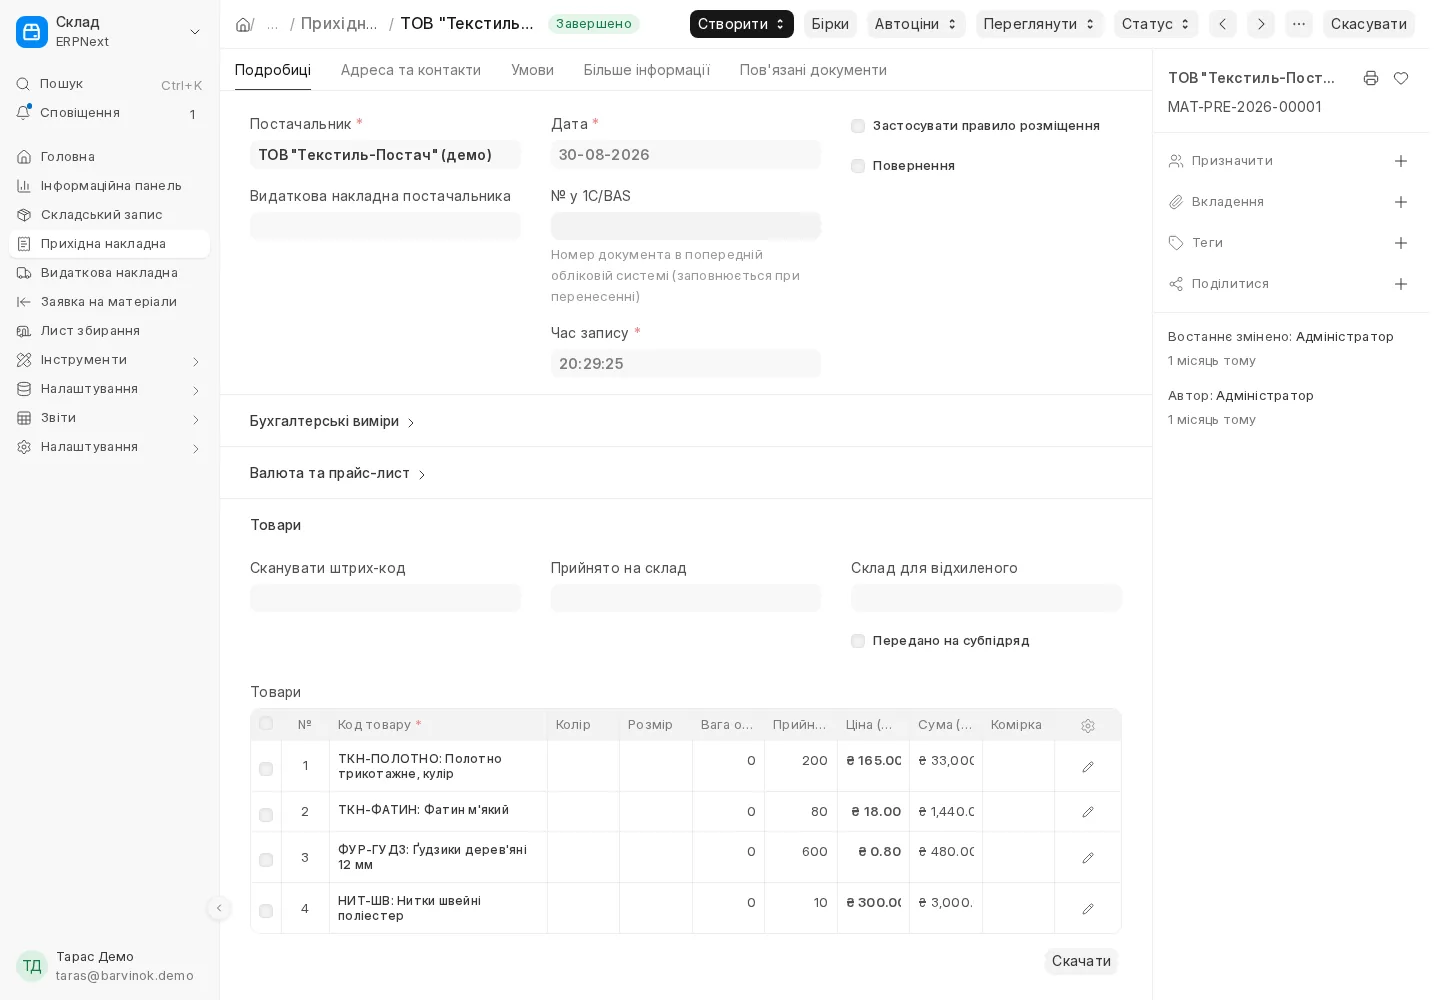The height and width of the screenshot is (1000, 1440).
Task: Click the Сканувати штрих-код input field
Action: pyautogui.click(x=385, y=598)
